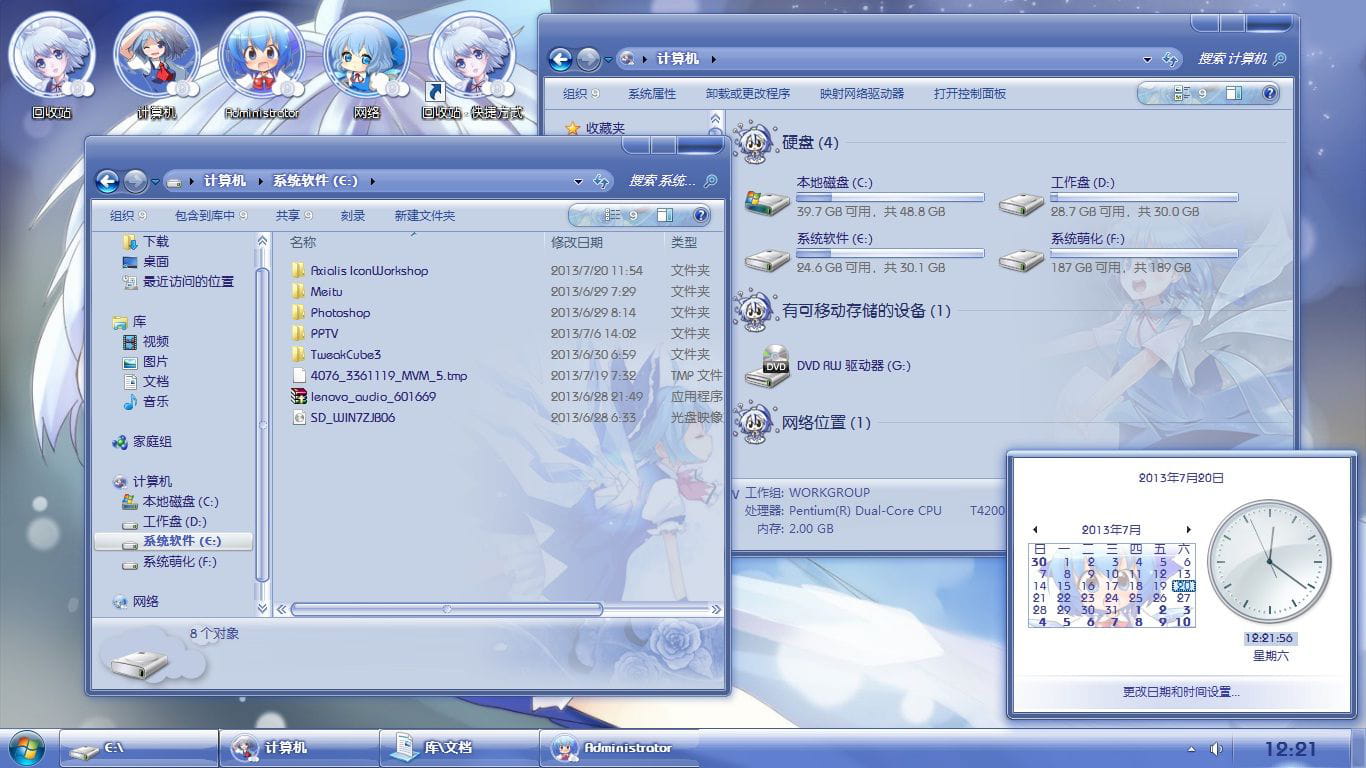Open the 网络 desktop icon
Viewport: 1366px width, 768px height.
coord(365,55)
